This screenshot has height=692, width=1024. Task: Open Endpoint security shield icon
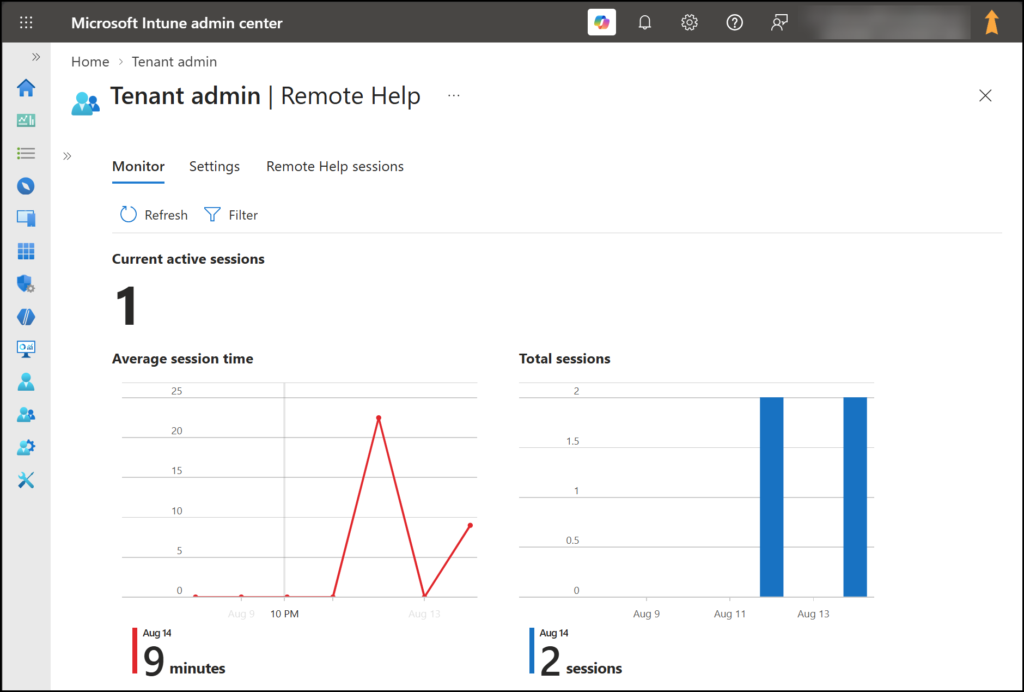(26, 283)
